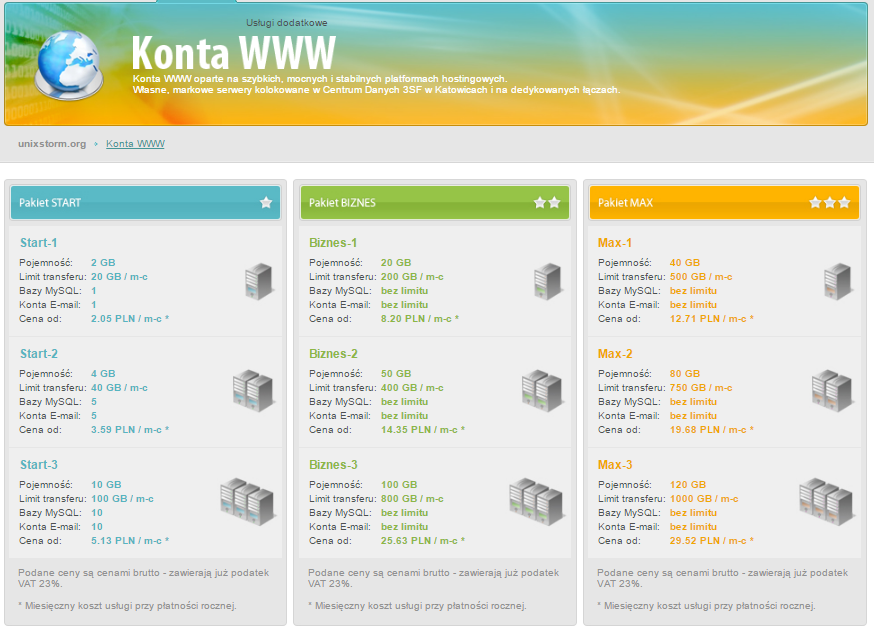Image resolution: width=874 pixels, height=635 pixels.
Task: Click the Max-1 price 12.71 PLN
Action: 711,319
